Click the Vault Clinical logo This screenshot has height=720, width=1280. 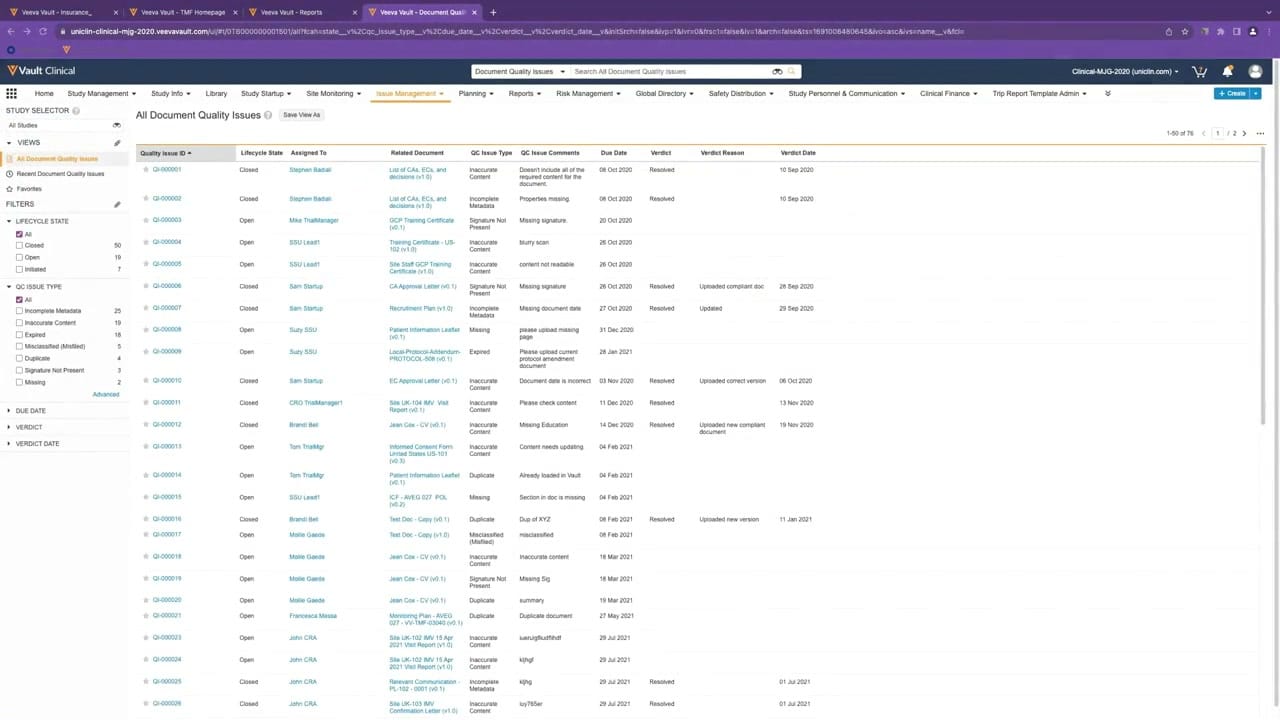[41, 71]
